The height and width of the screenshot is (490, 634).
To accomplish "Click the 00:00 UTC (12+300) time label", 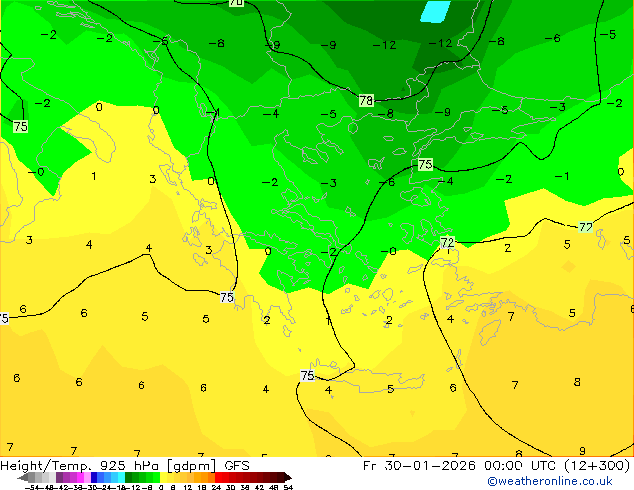I will [557, 466].
